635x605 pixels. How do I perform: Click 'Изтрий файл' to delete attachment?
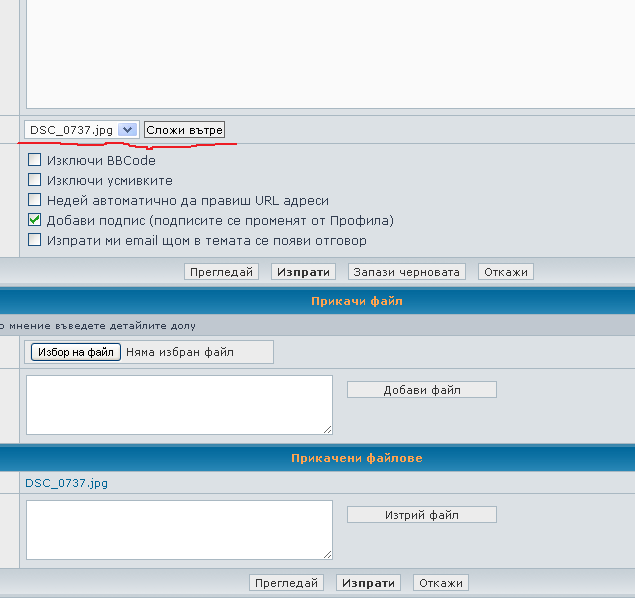point(421,515)
